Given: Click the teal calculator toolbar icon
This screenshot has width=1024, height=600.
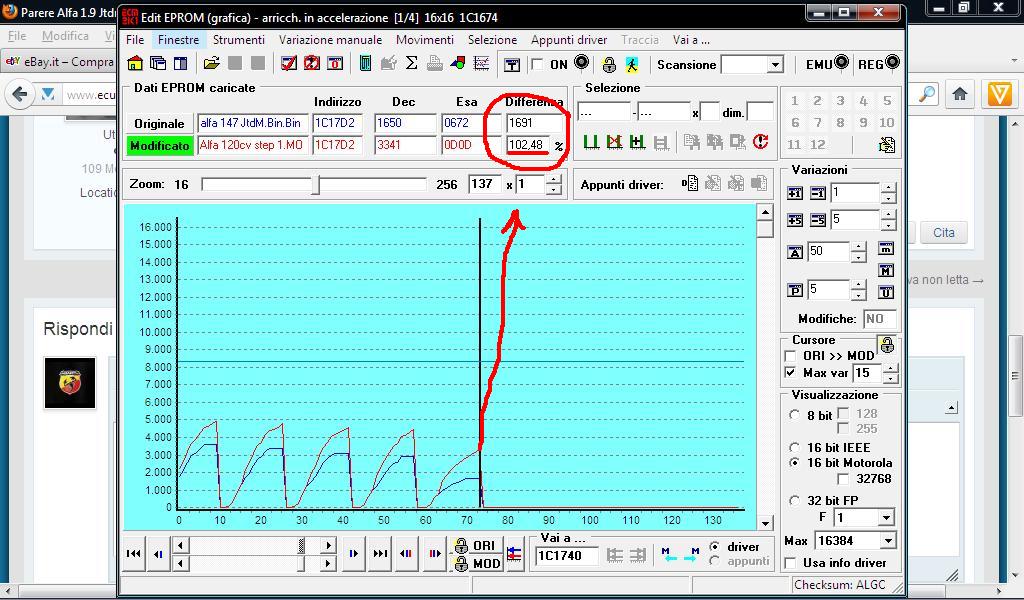Looking at the screenshot, I should click(365, 63).
